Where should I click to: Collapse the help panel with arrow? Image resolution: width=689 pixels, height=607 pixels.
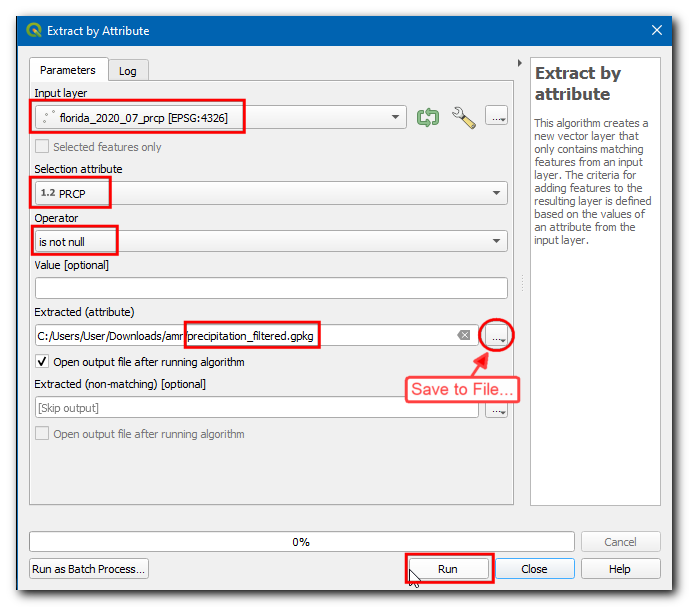(x=519, y=64)
